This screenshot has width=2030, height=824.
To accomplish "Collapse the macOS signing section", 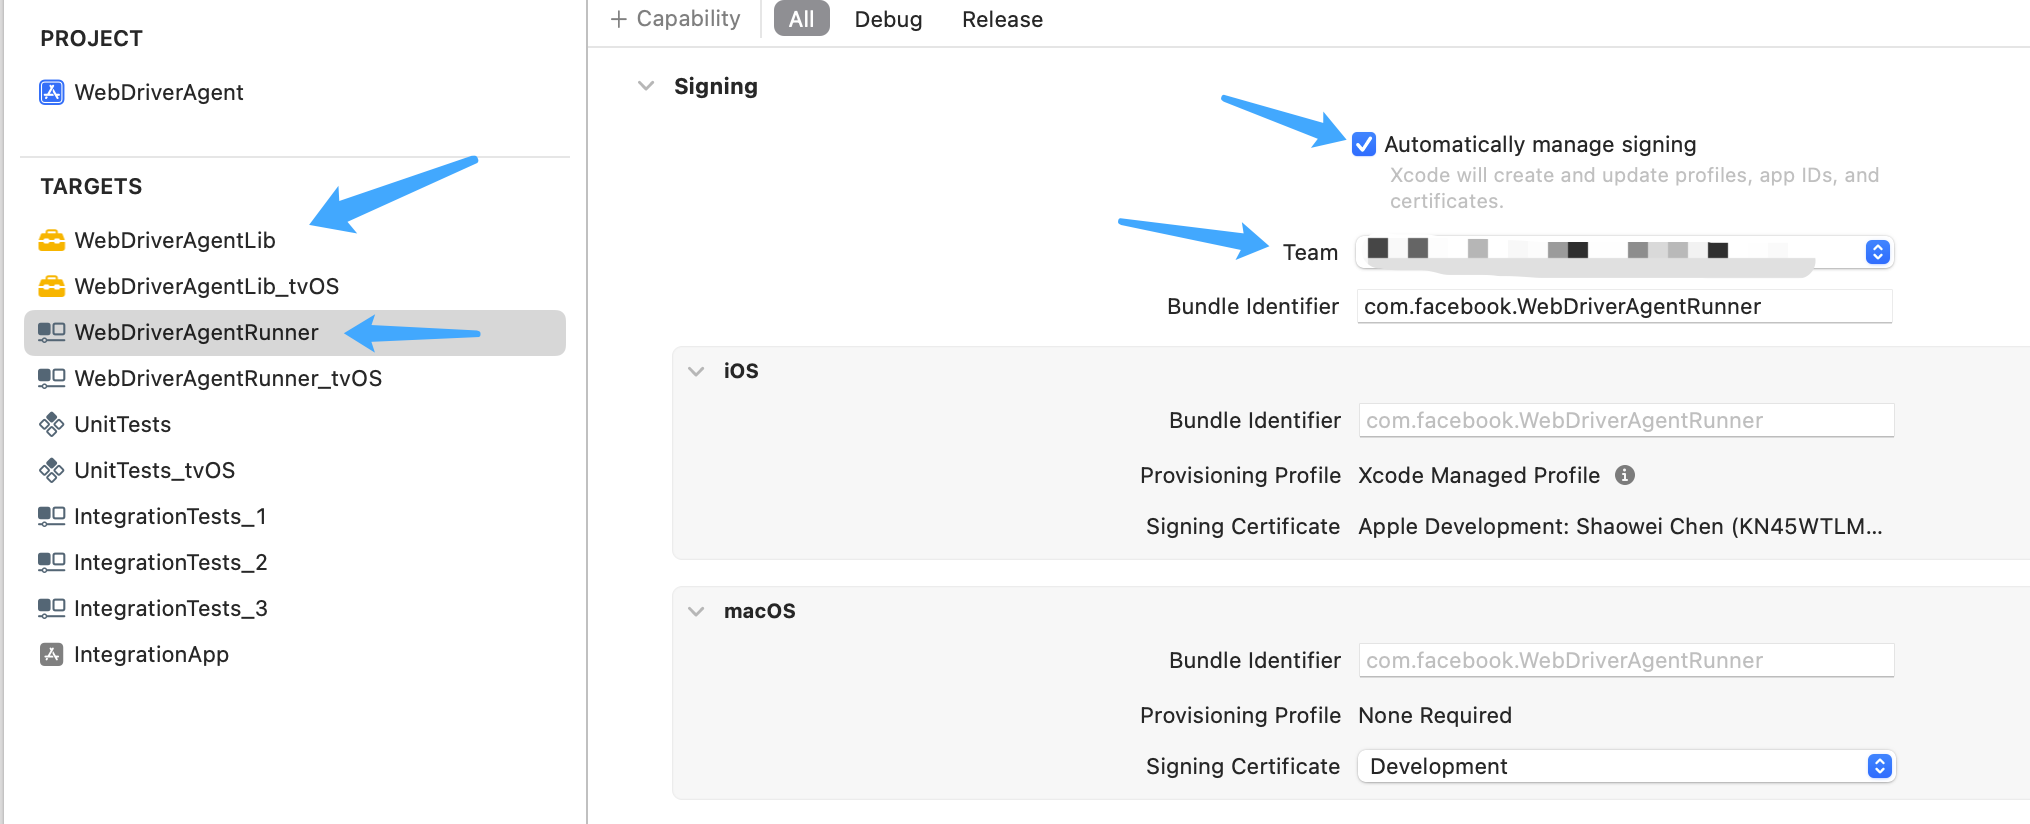I will (x=696, y=611).
